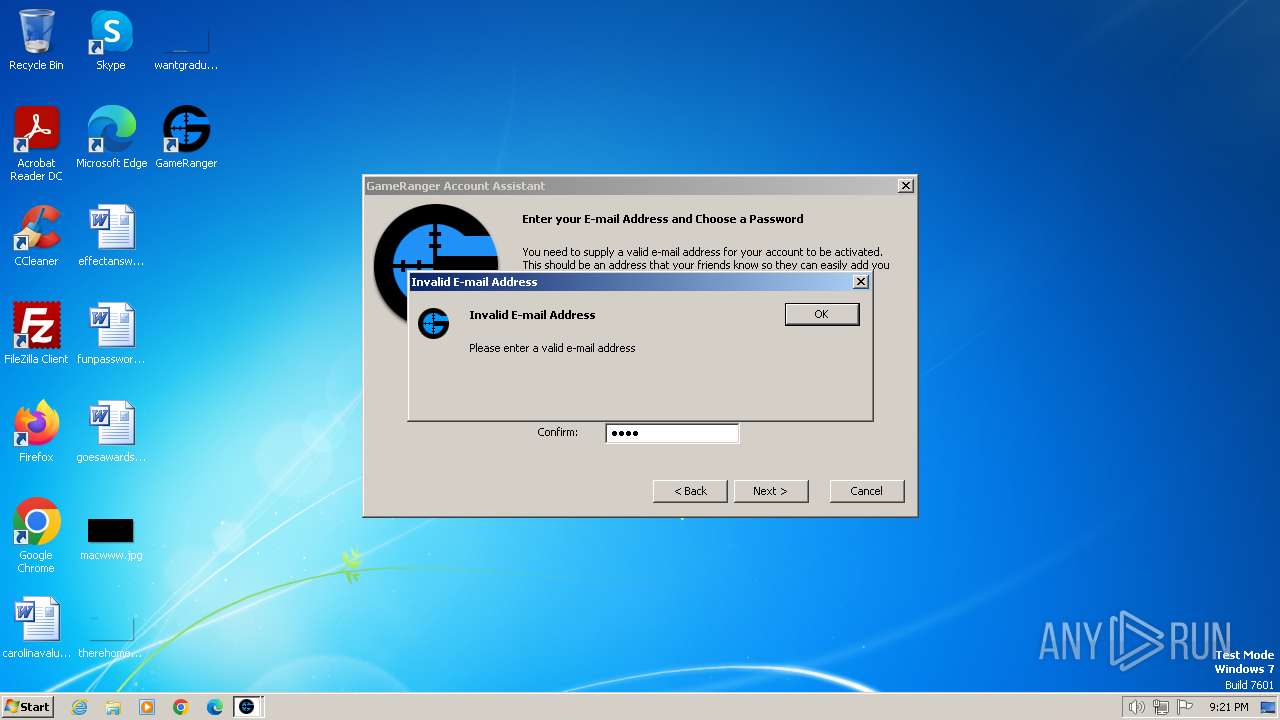The height and width of the screenshot is (720, 1280).
Task: Select the Google Chrome desktop shortcut
Action: click(x=36, y=536)
